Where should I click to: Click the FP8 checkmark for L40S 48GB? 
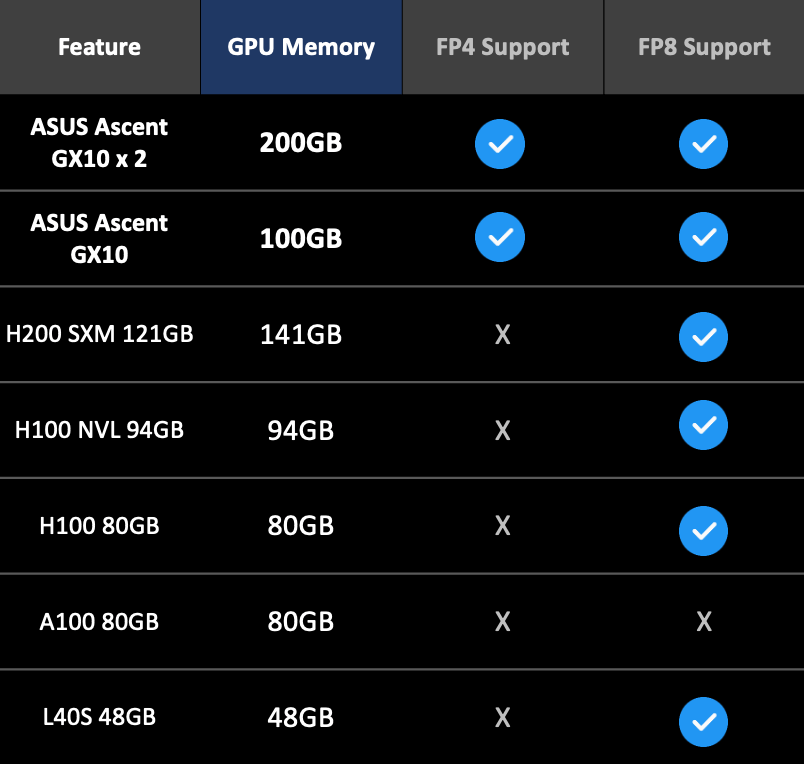click(x=704, y=718)
